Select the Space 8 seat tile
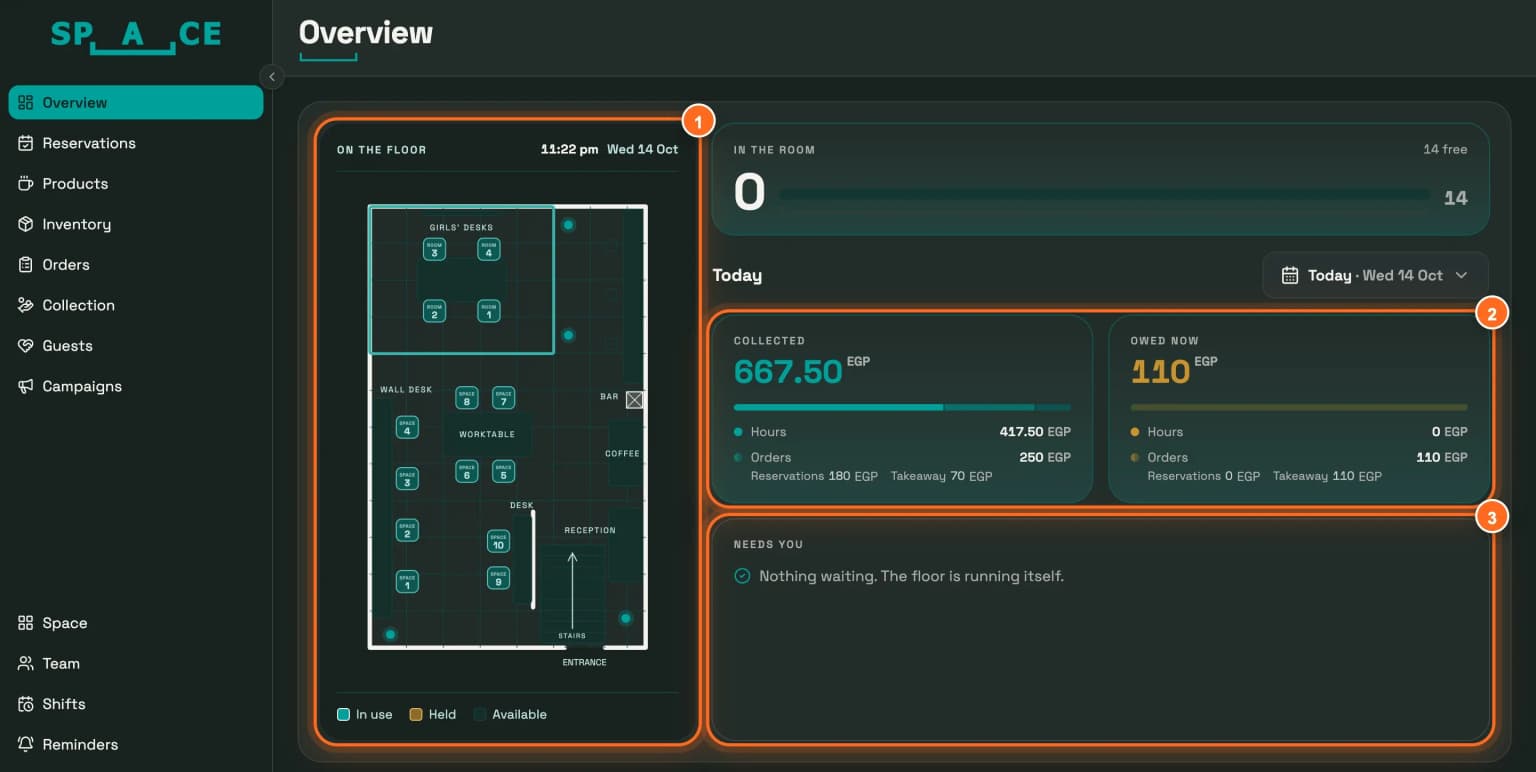The image size is (1536, 772). [x=467, y=398]
